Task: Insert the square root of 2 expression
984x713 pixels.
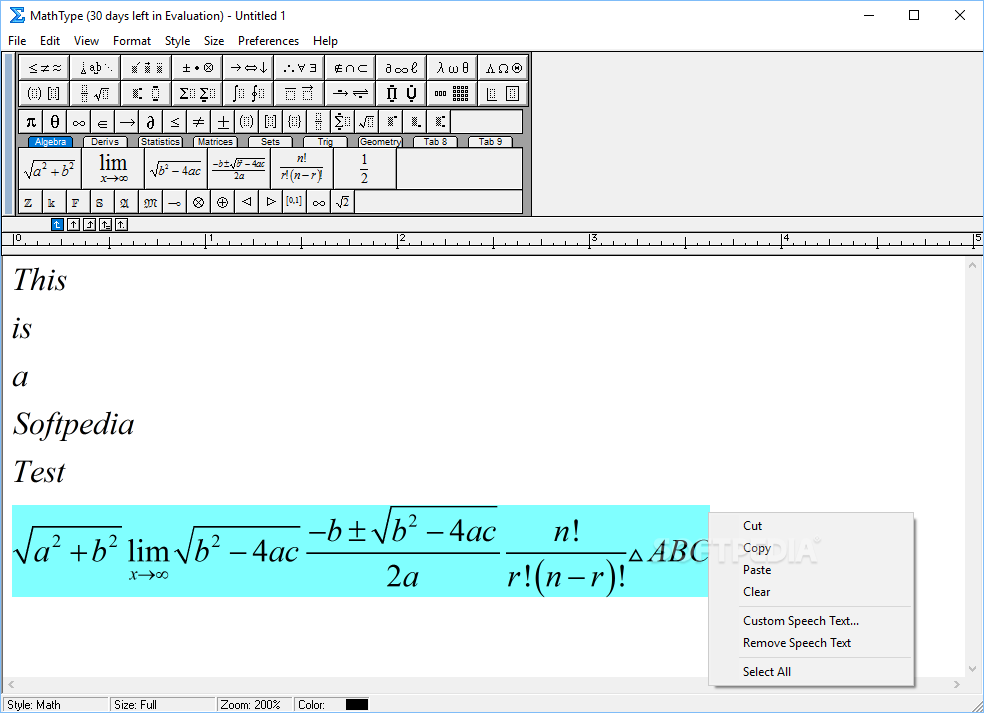Action: coord(343,202)
